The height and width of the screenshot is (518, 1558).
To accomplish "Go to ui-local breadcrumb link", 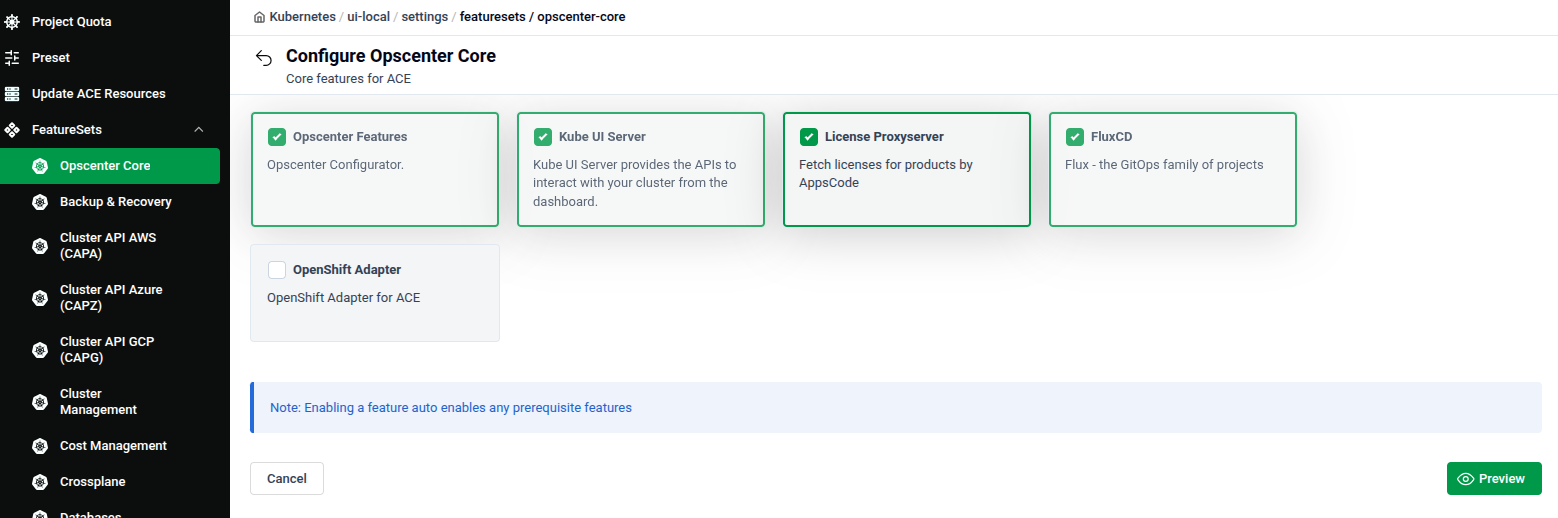I will (368, 17).
